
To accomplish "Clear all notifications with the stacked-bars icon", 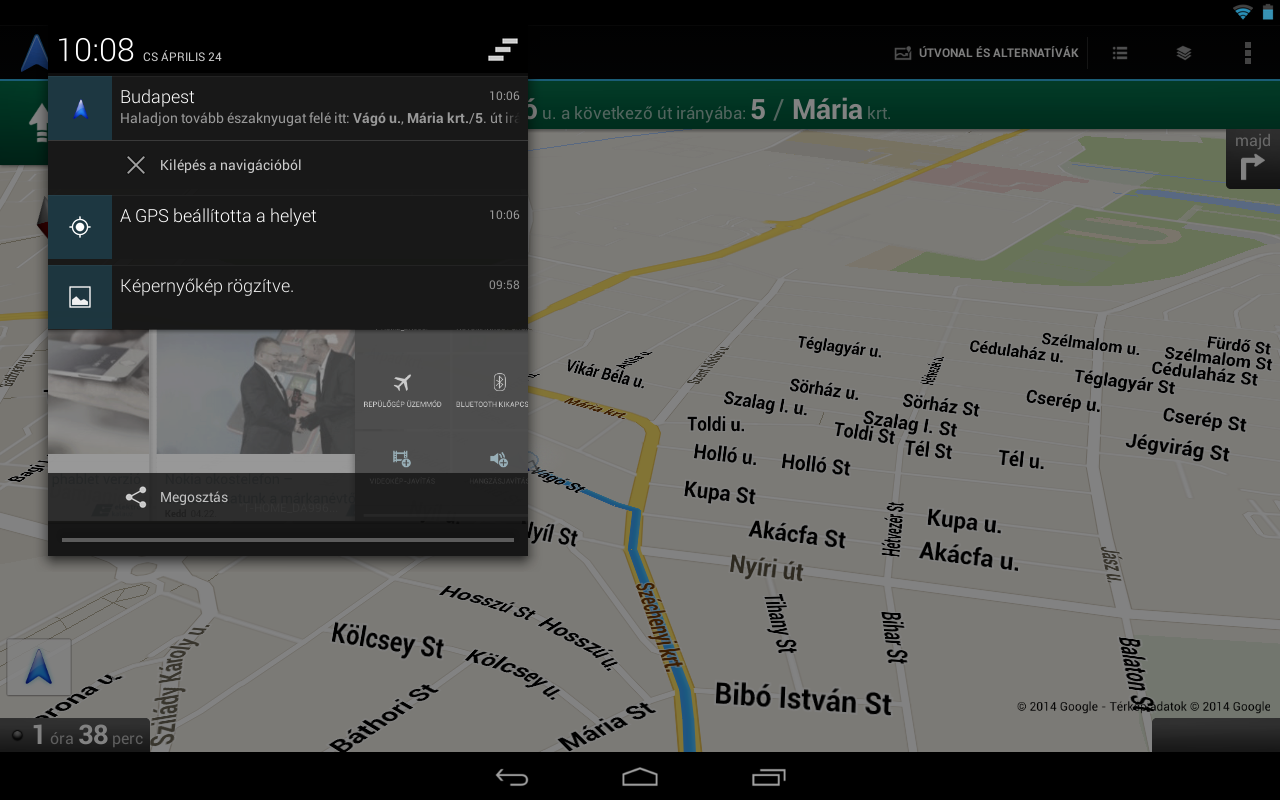I will 503,49.
